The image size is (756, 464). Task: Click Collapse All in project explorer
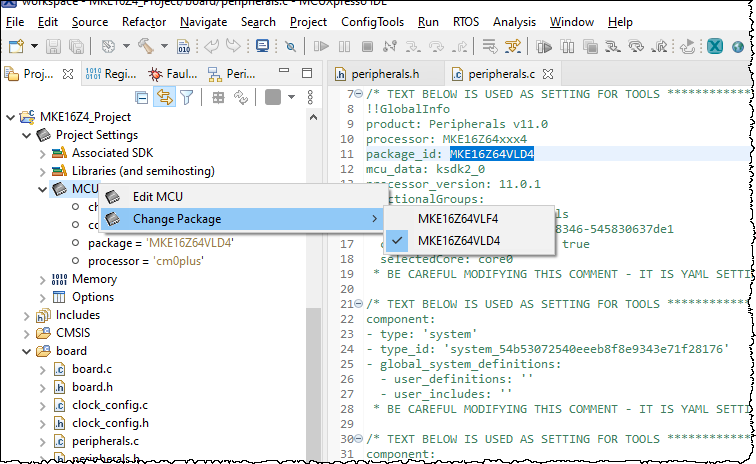tap(141, 98)
